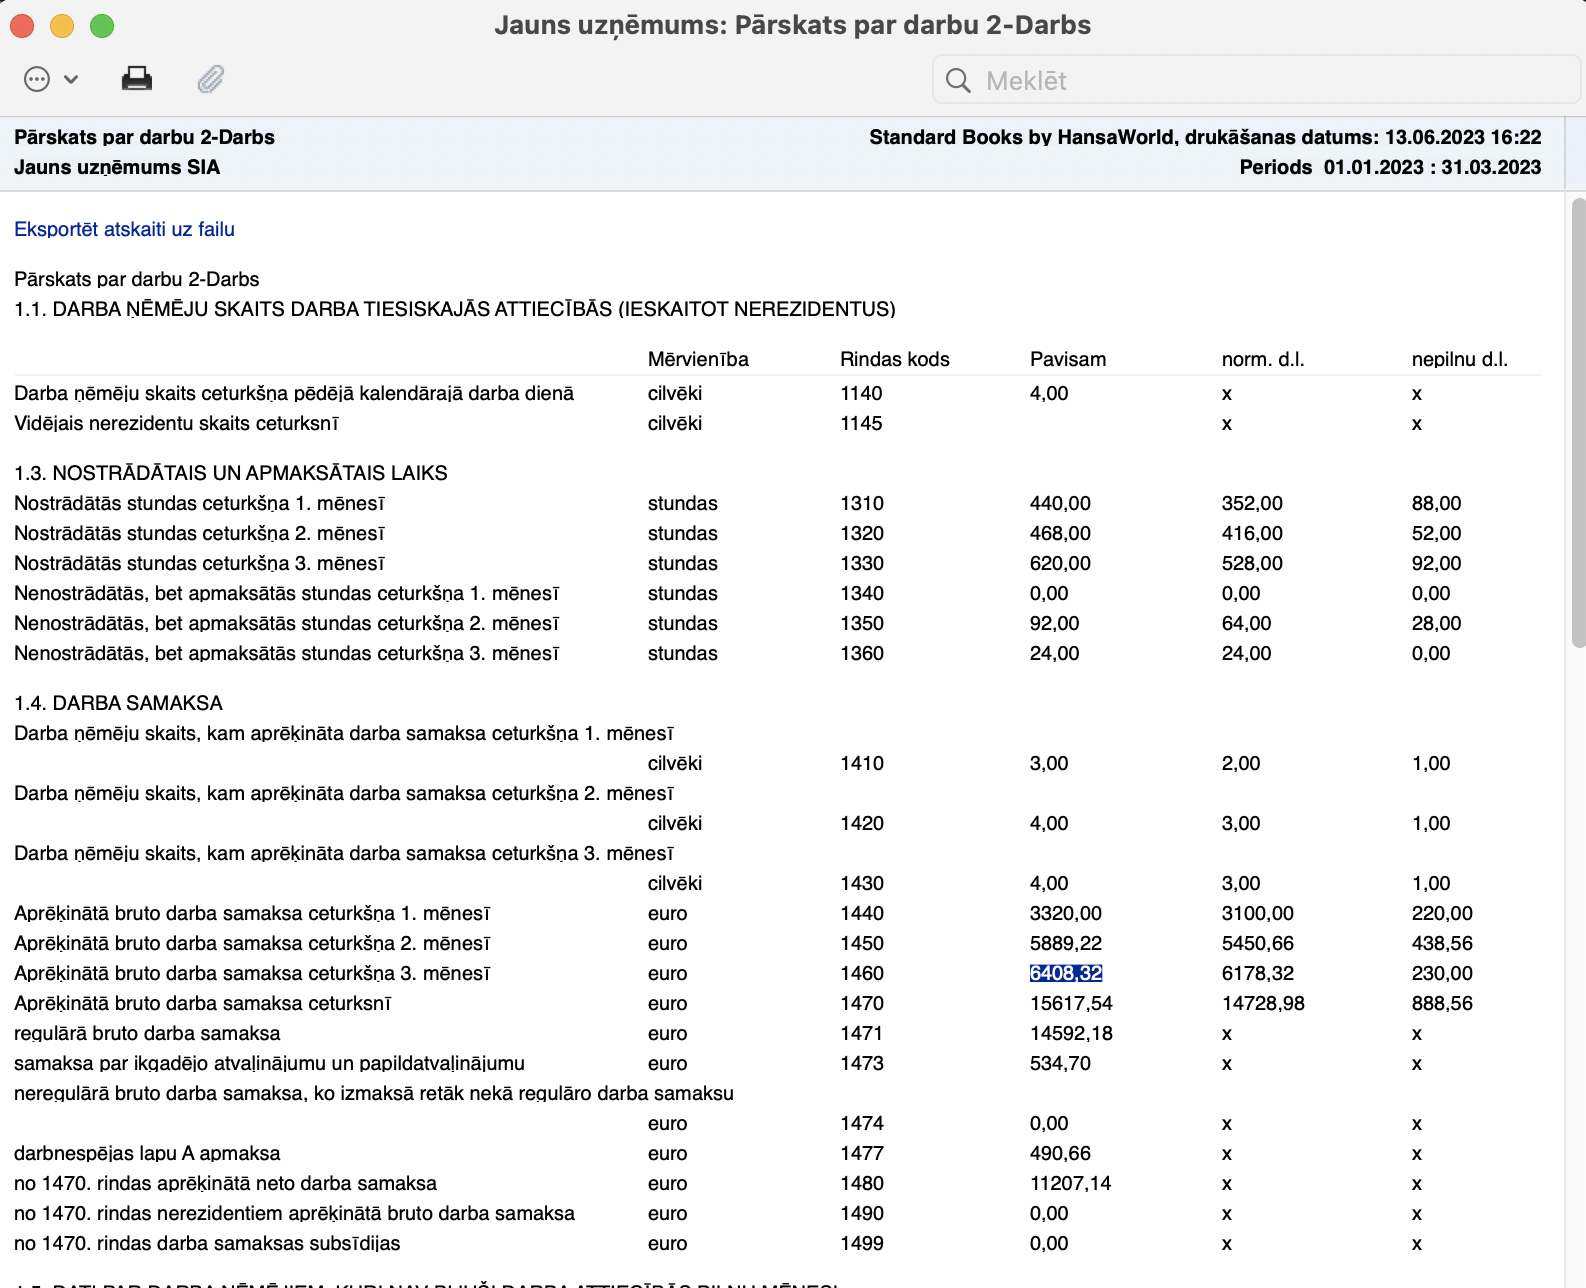Click the 15617,54 total in row 1470
This screenshot has width=1586, height=1288.
(1071, 1003)
